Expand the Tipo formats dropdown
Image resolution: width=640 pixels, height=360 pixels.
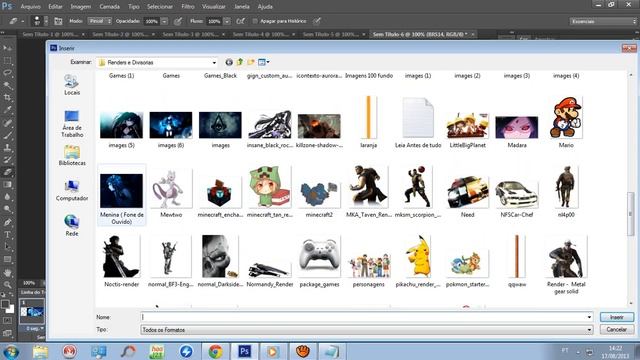pos(589,330)
